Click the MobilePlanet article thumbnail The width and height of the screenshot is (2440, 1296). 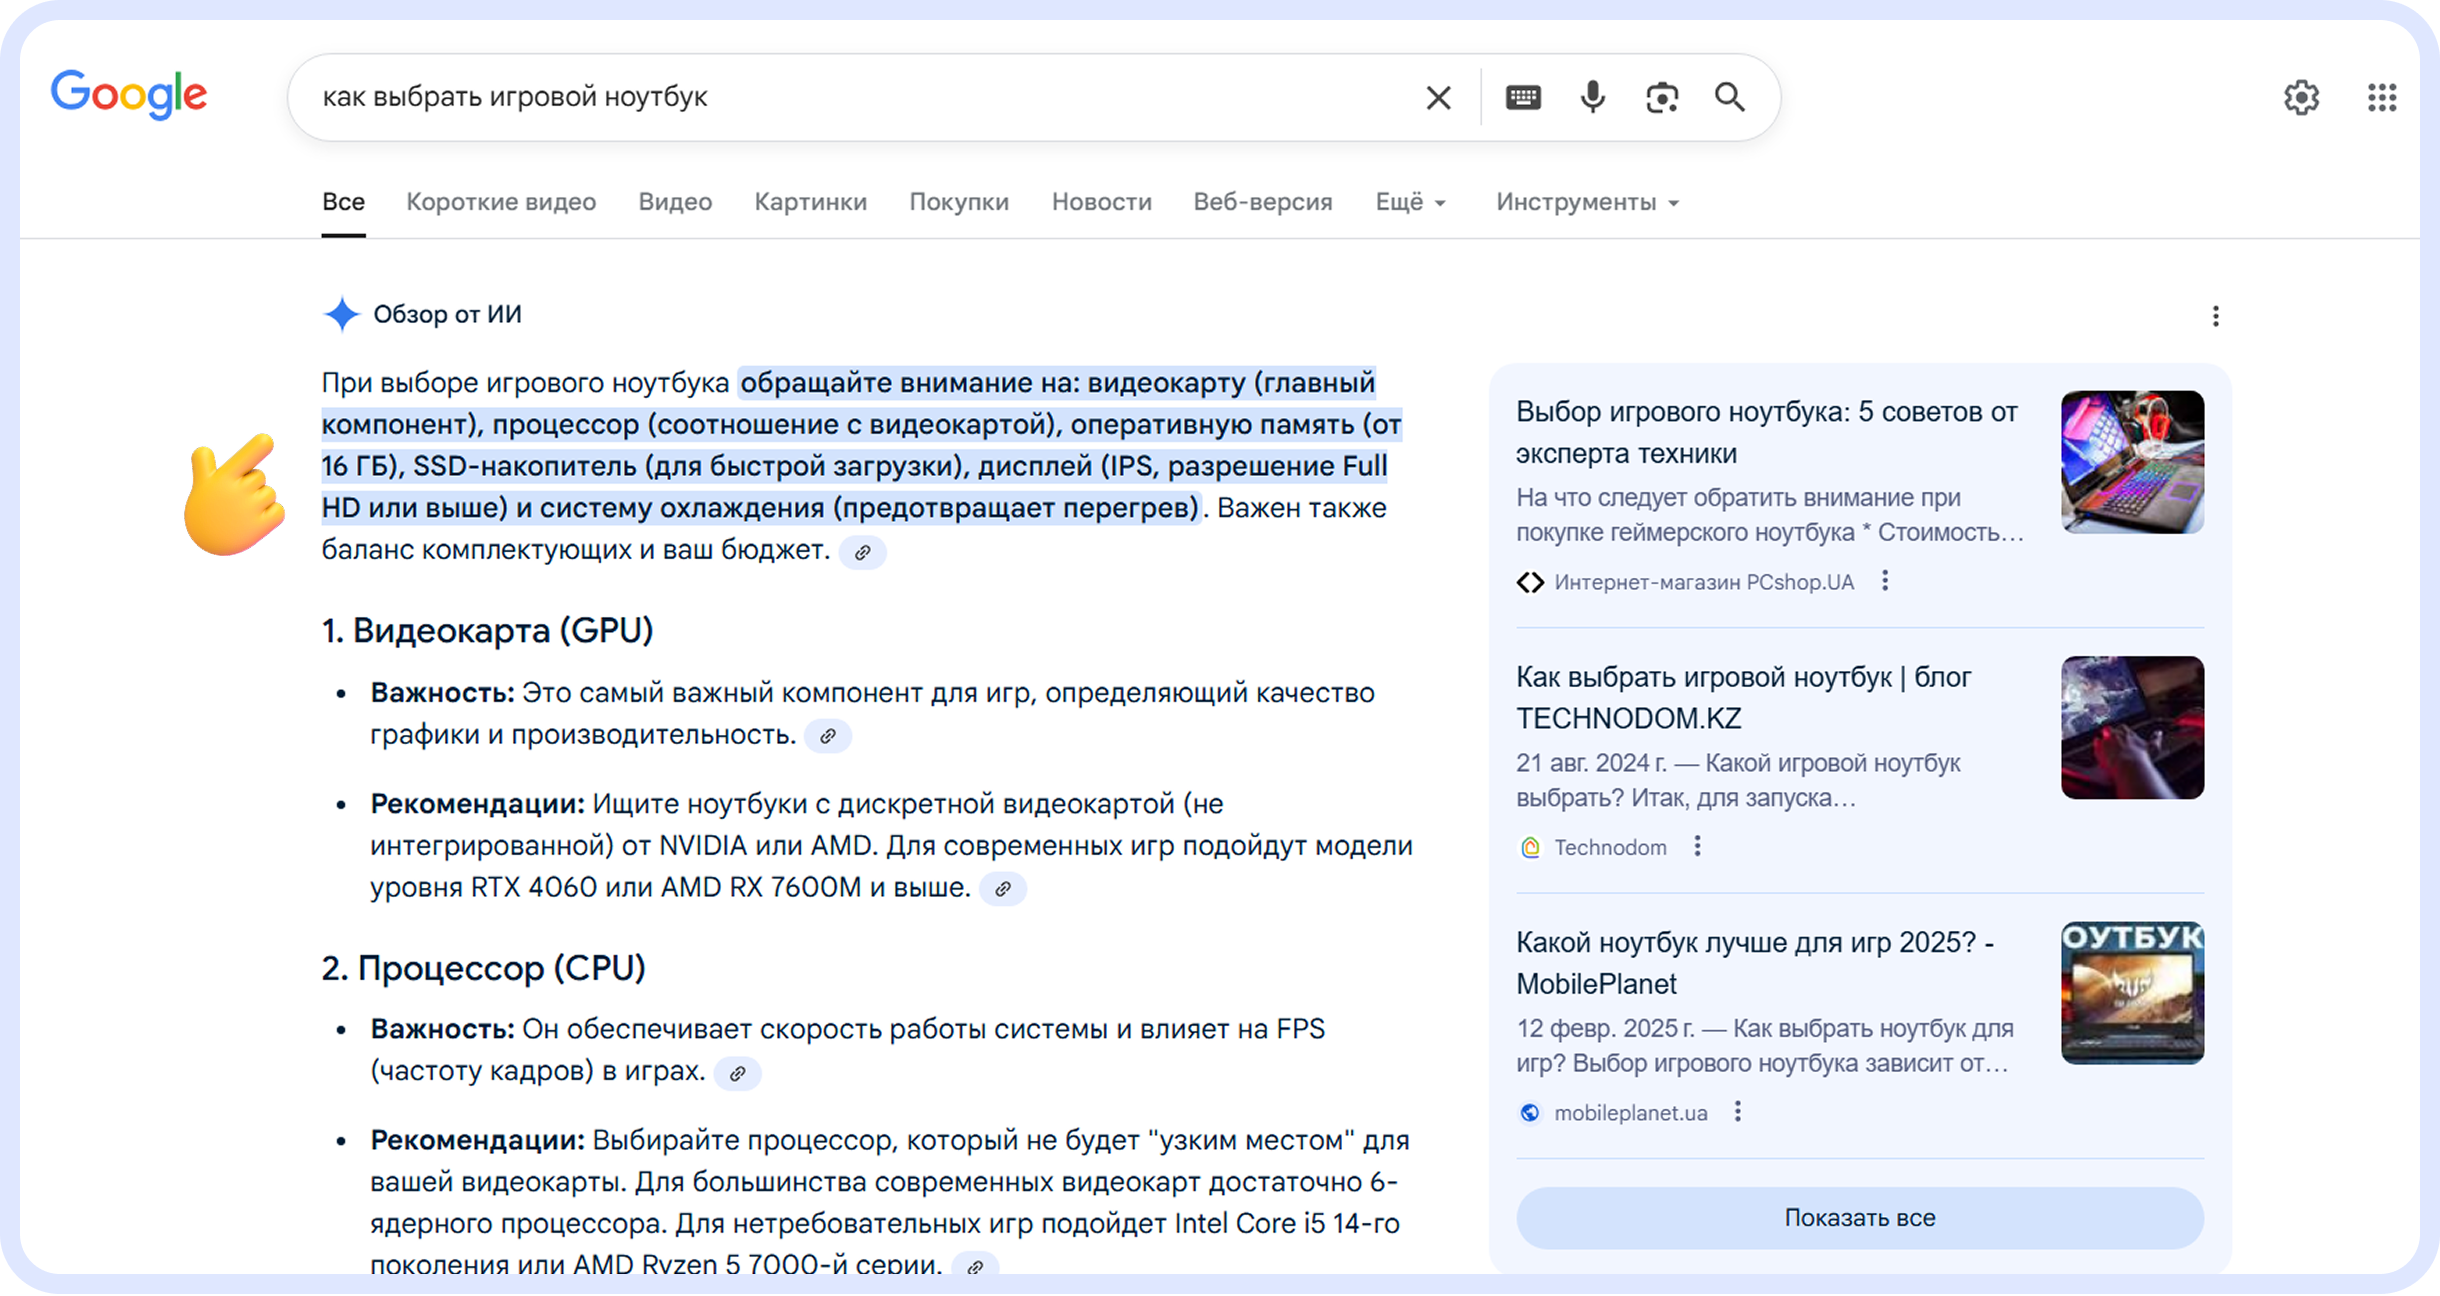[2131, 993]
